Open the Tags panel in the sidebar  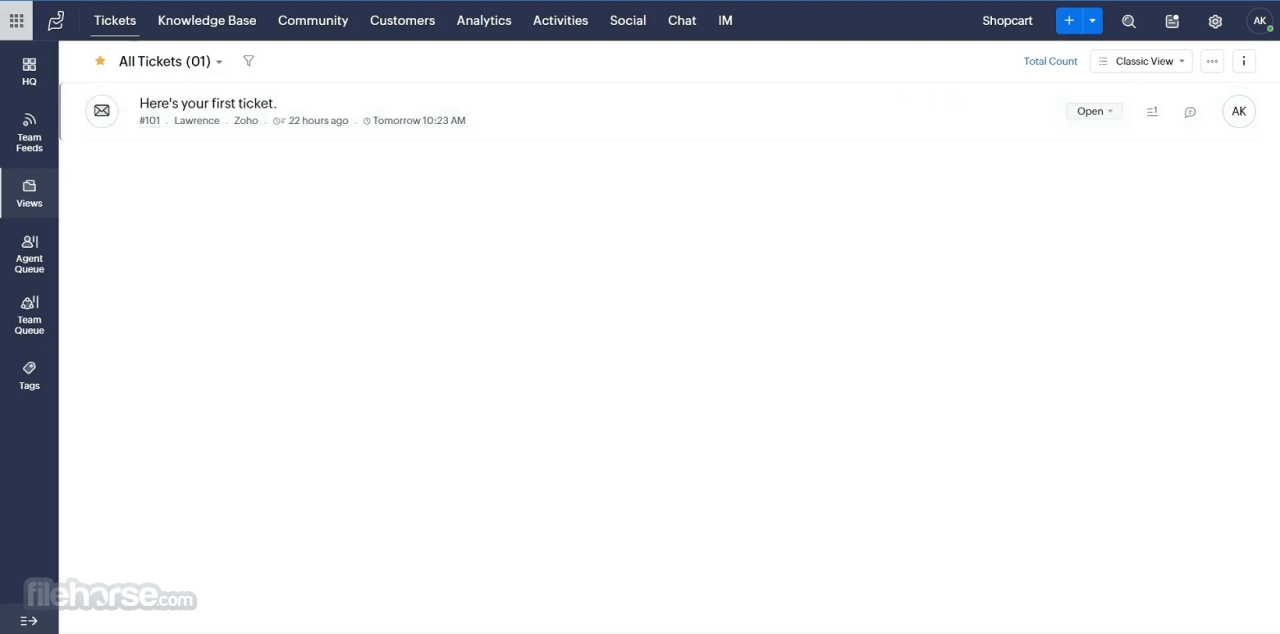click(x=29, y=375)
